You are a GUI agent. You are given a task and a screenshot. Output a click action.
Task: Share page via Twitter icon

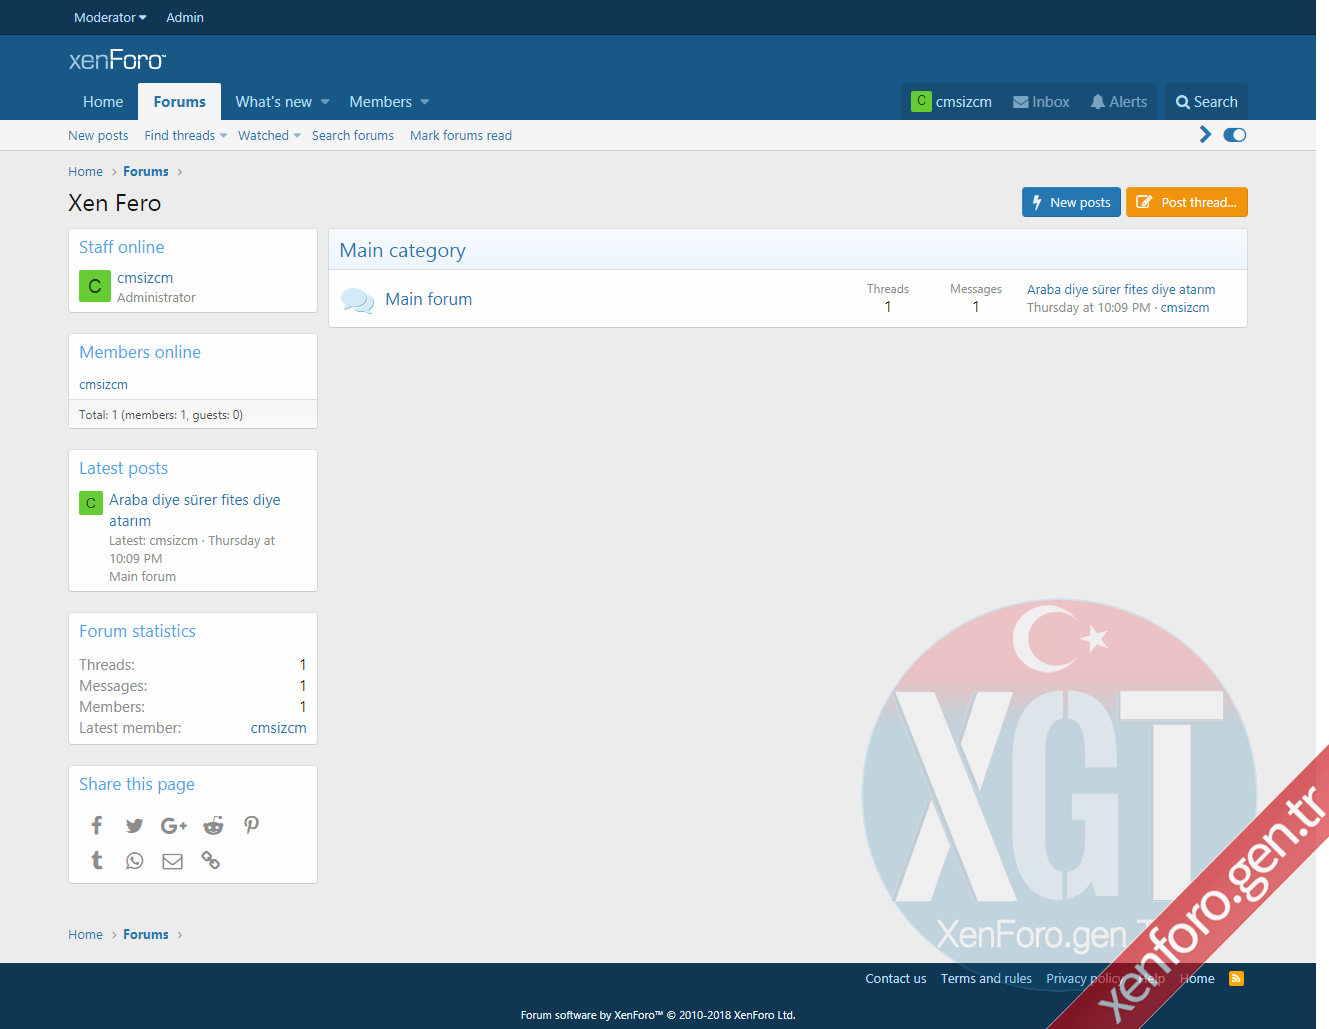coord(134,825)
